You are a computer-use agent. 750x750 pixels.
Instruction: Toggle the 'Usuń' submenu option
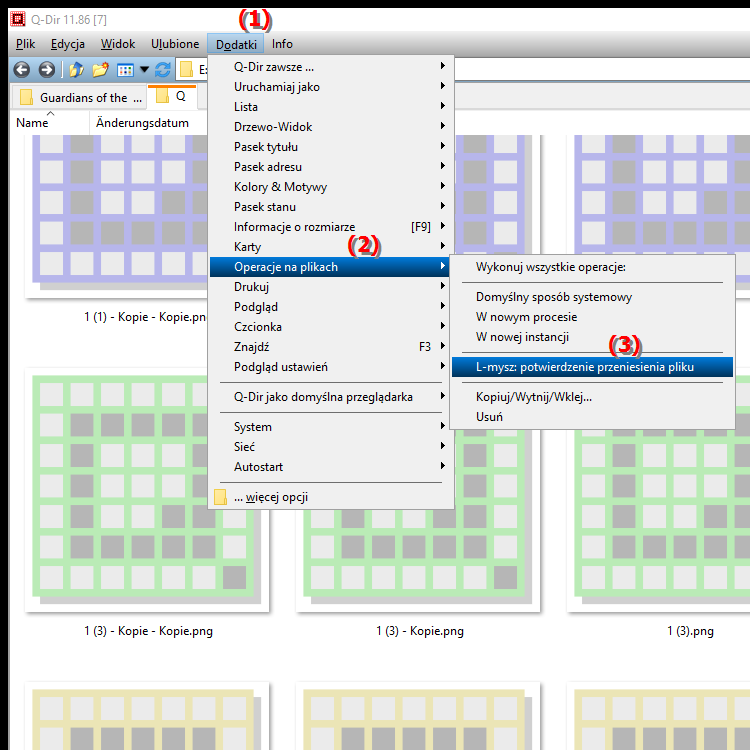(x=592, y=417)
